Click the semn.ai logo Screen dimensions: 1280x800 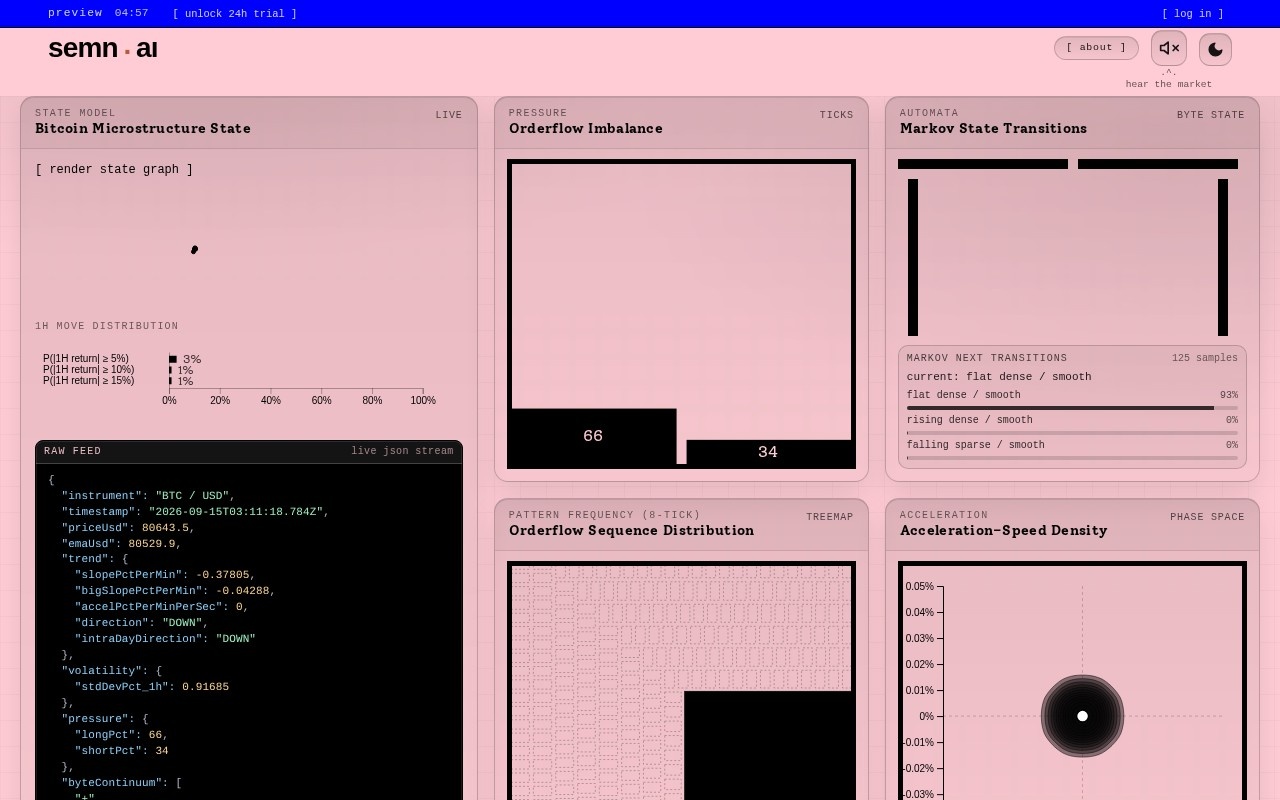[x=103, y=48]
